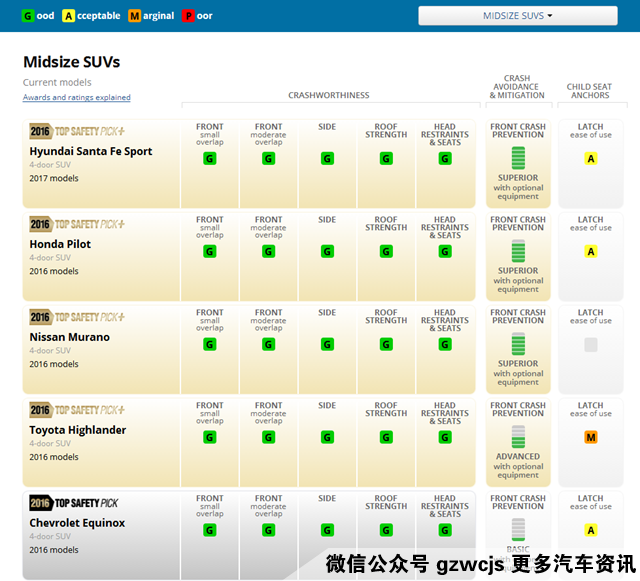Select the Honda Pilot model name
Image resolution: width=640 pixels, height=581 pixels.
coord(60,244)
